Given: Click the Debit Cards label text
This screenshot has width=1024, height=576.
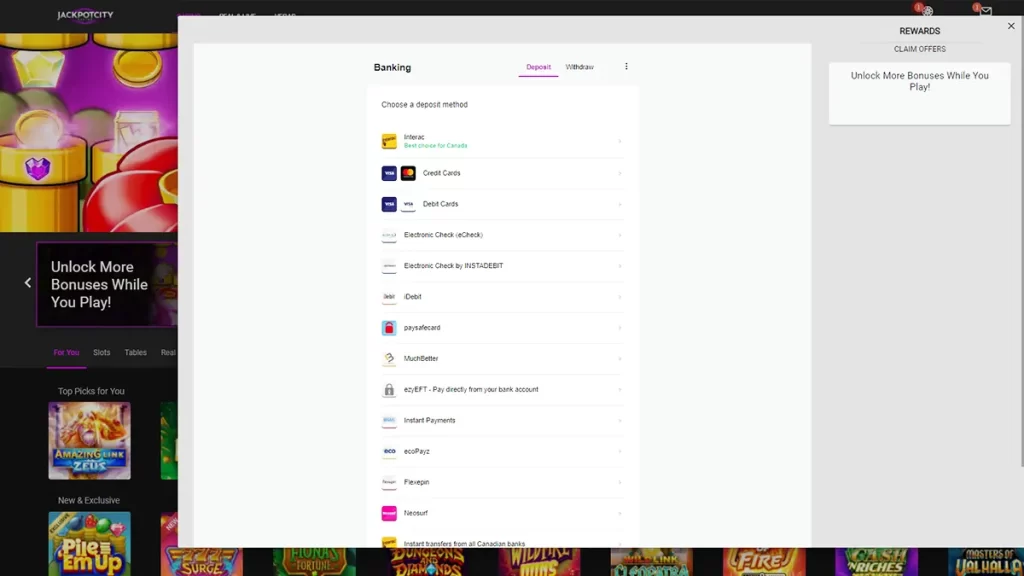Looking at the screenshot, I should 440,204.
